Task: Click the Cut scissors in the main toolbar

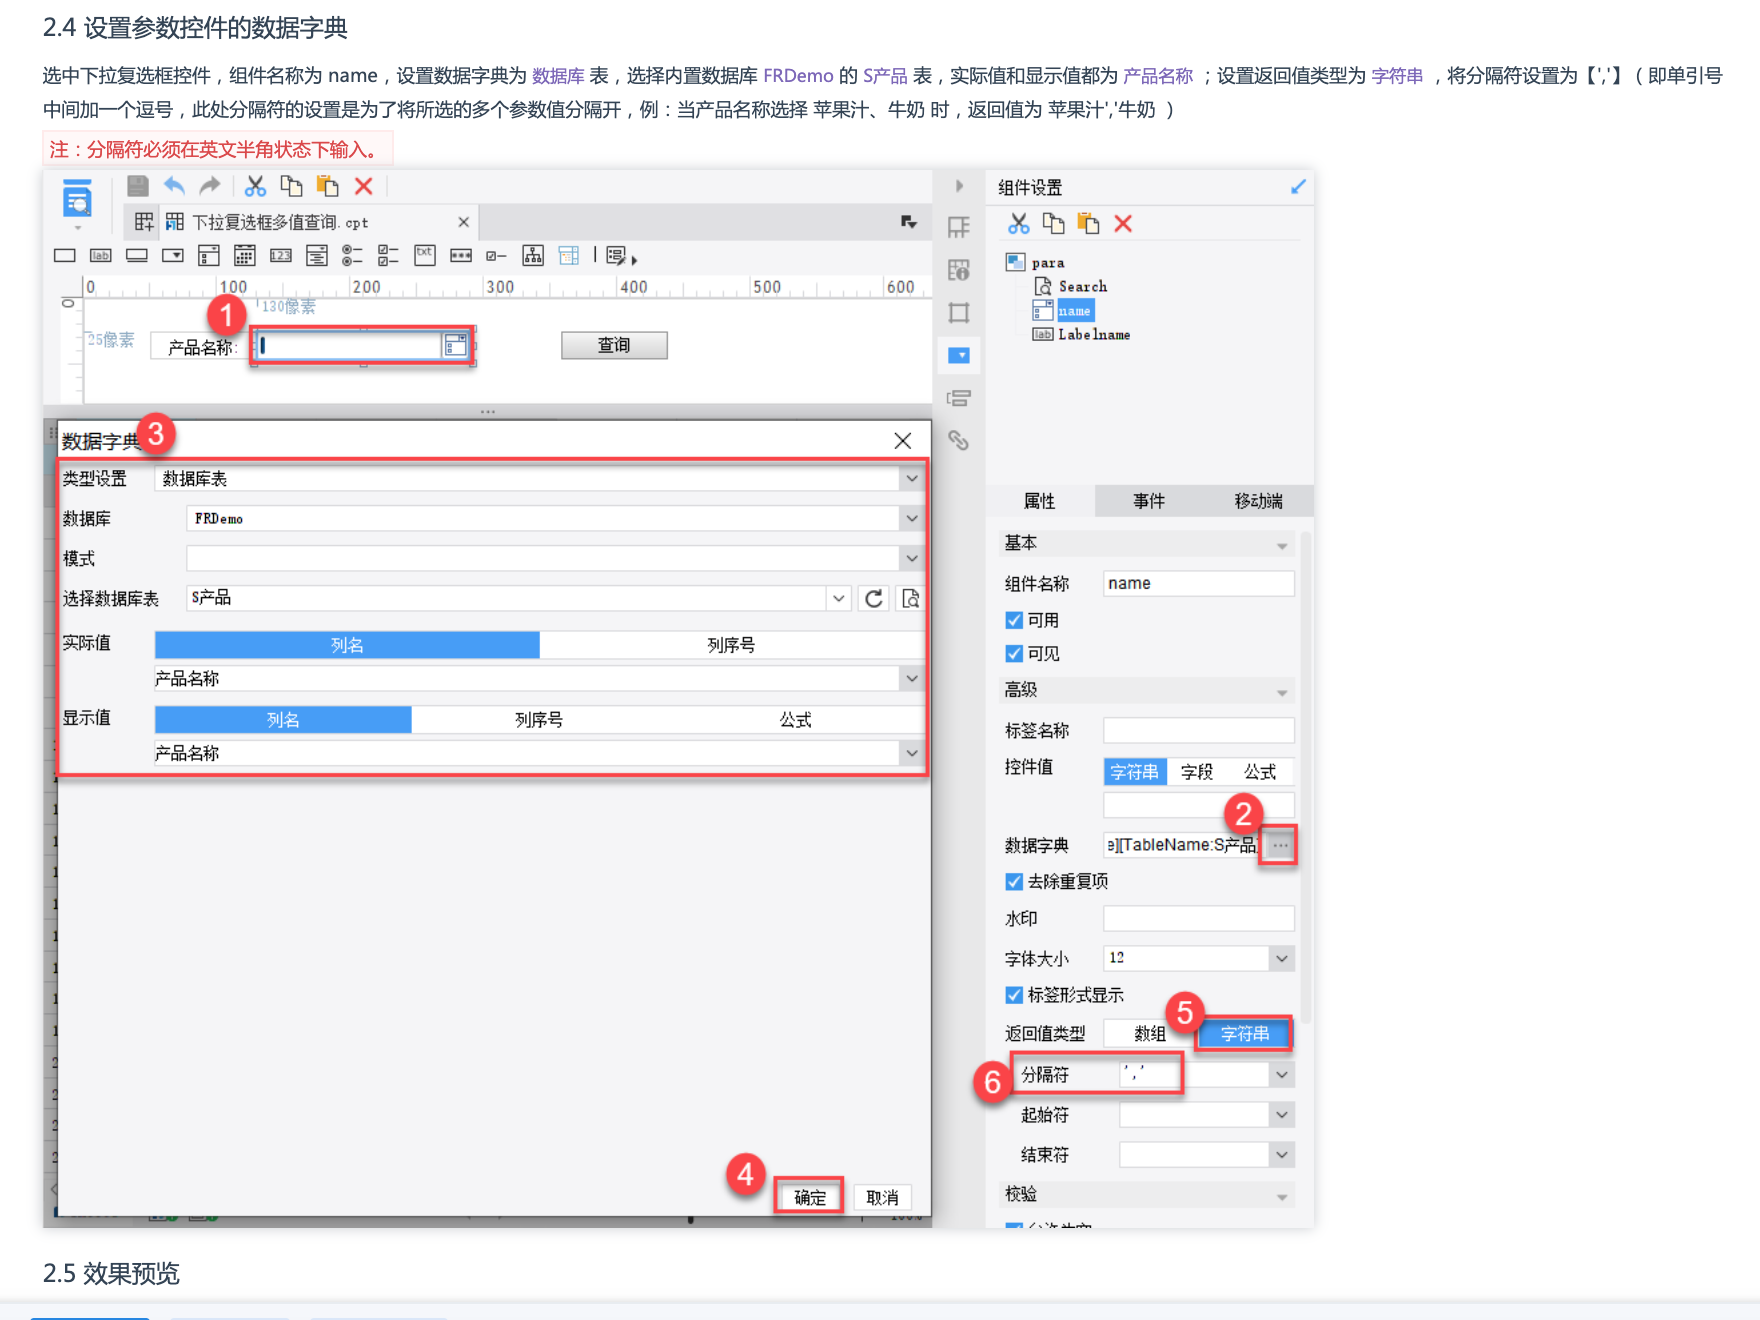Action: (256, 186)
